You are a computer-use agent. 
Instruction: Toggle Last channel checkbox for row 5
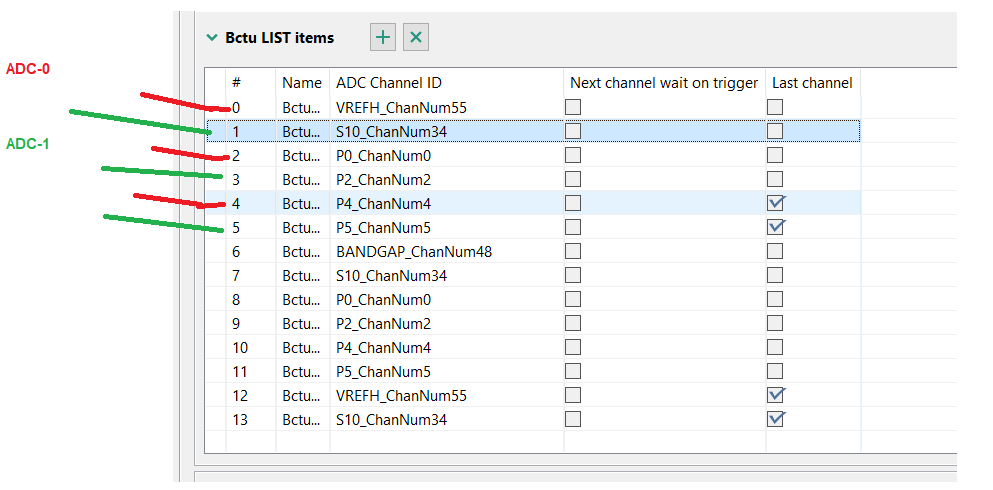[x=775, y=227]
